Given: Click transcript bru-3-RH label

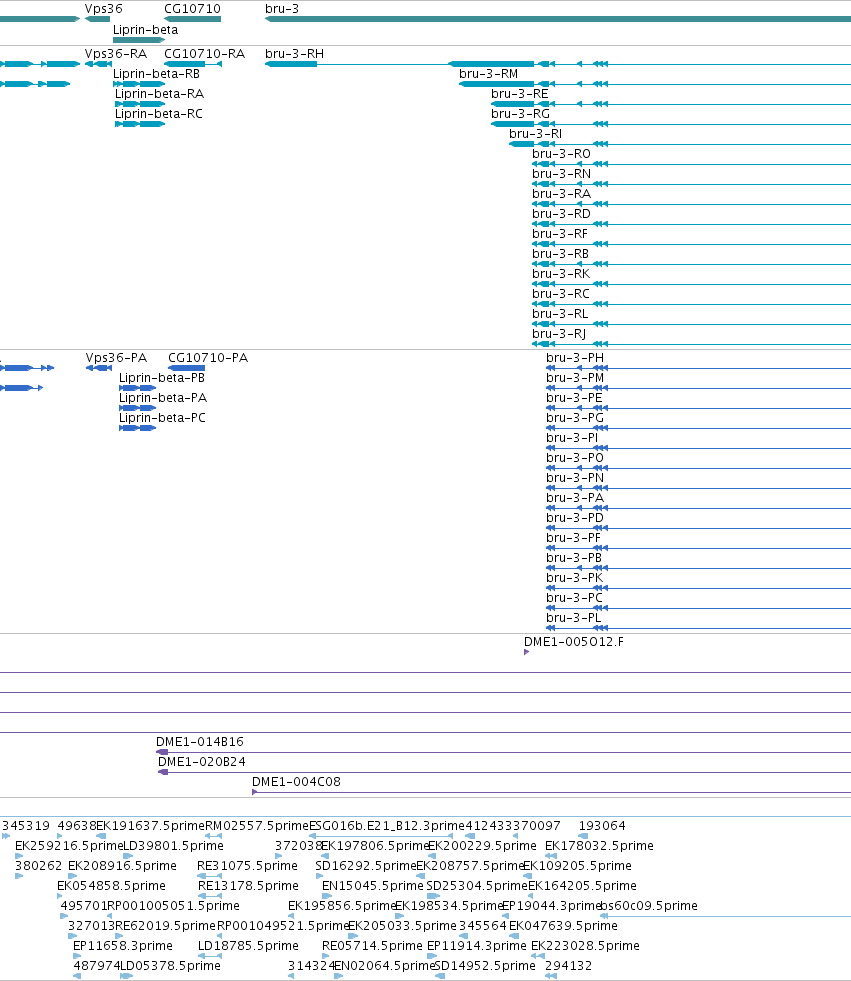Looking at the screenshot, I should coord(294,54).
